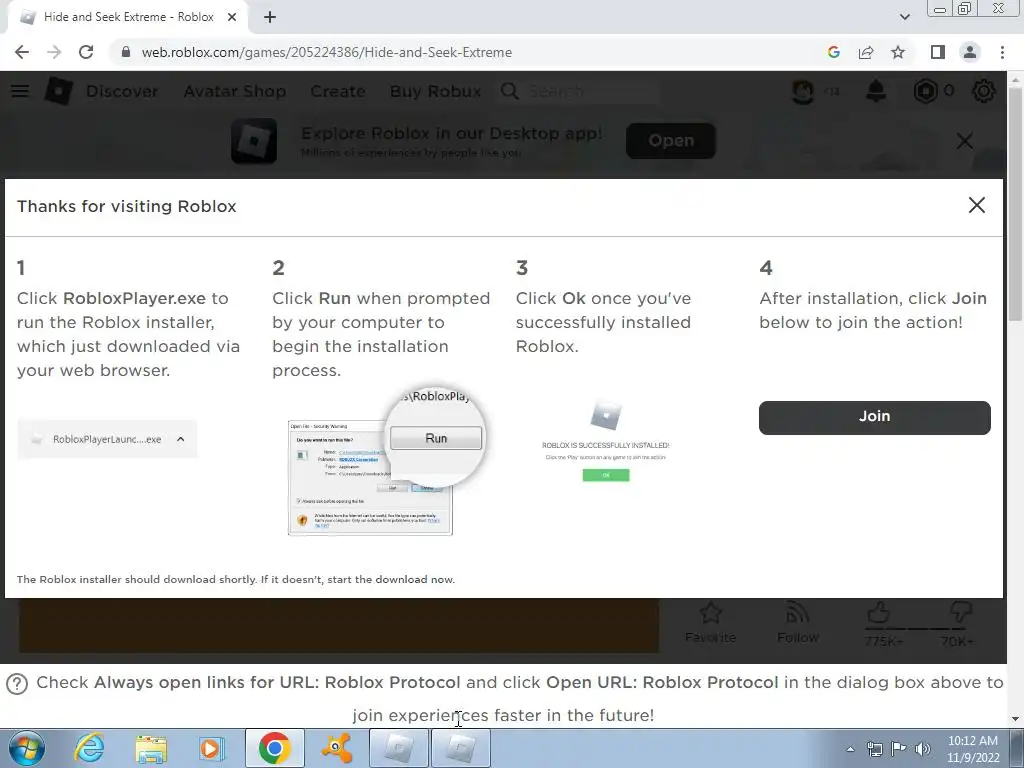Screen dimensions: 1024x768
Task: Click the thumbs down 70K+ icon
Action: [x=959, y=613]
